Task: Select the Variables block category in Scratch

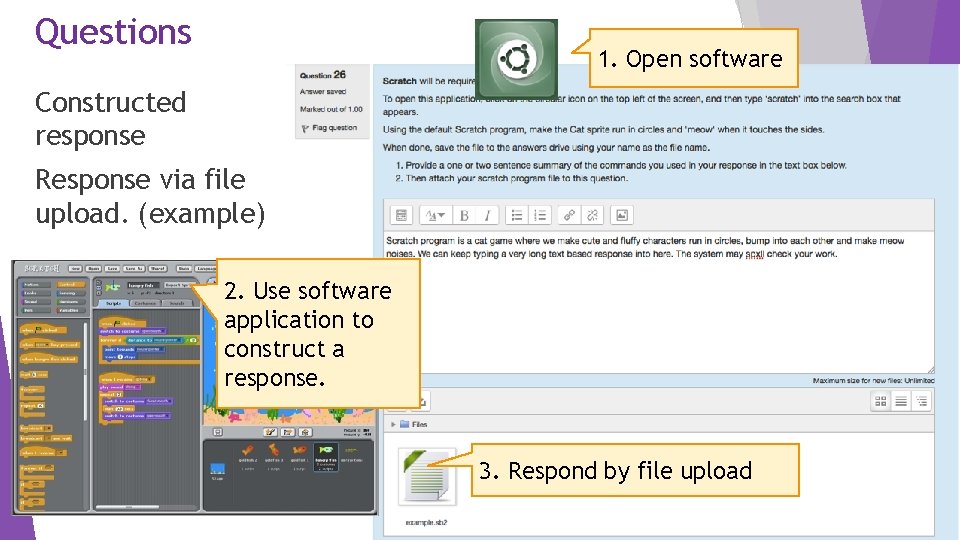Action: pos(71,310)
